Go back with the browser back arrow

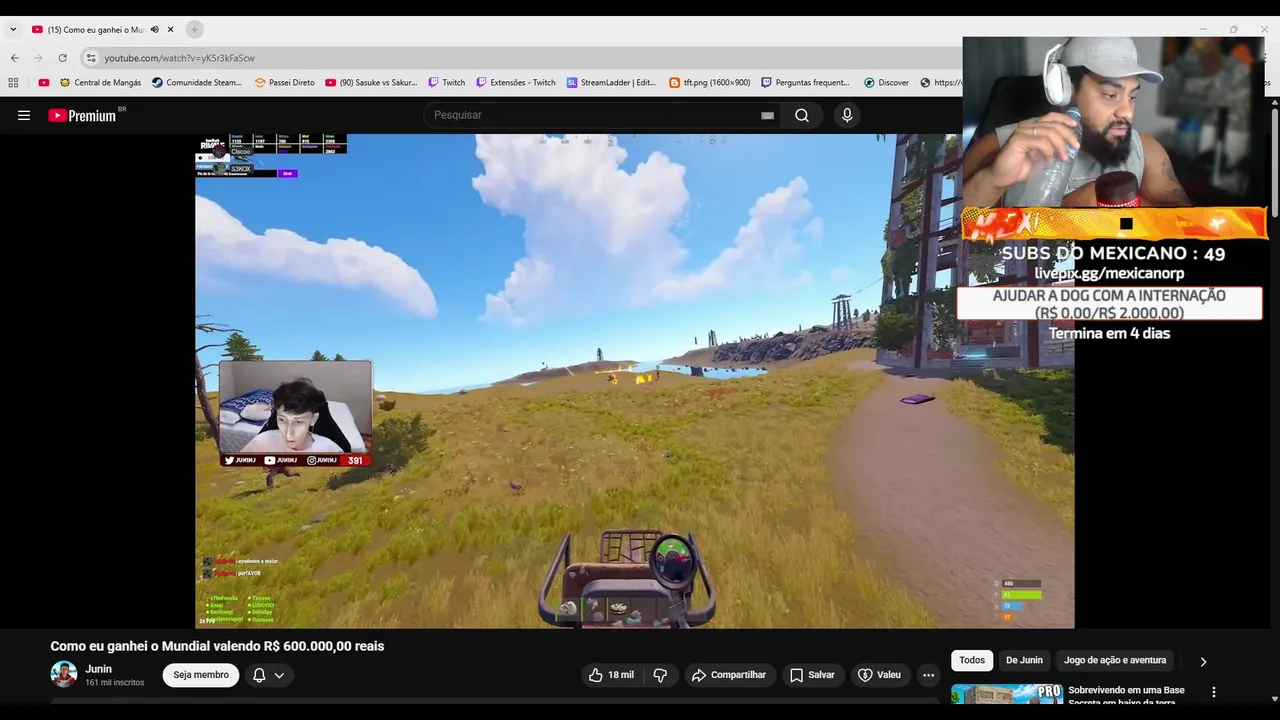click(x=14, y=58)
